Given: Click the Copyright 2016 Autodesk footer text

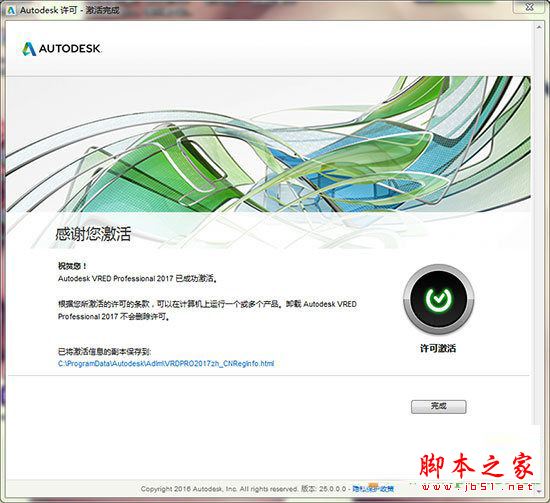Looking at the screenshot, I should [220, 489].
